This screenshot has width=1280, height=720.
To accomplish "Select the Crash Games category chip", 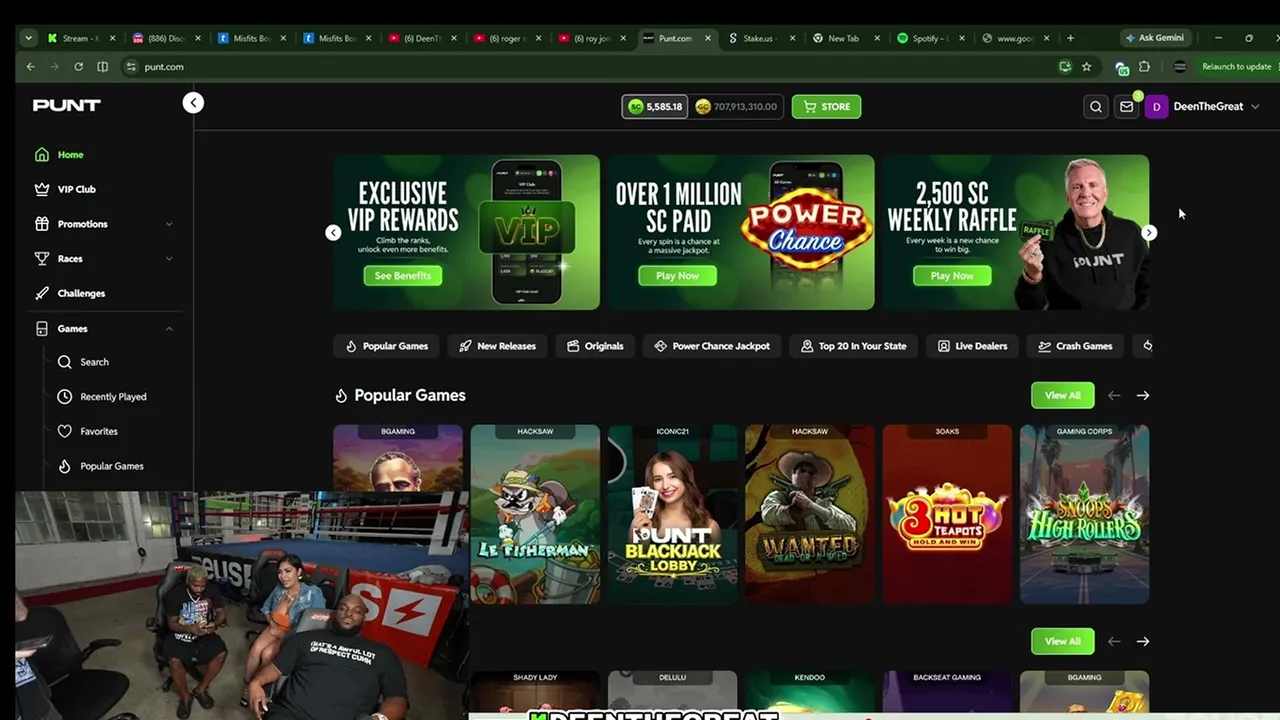I will [1075, 346].
